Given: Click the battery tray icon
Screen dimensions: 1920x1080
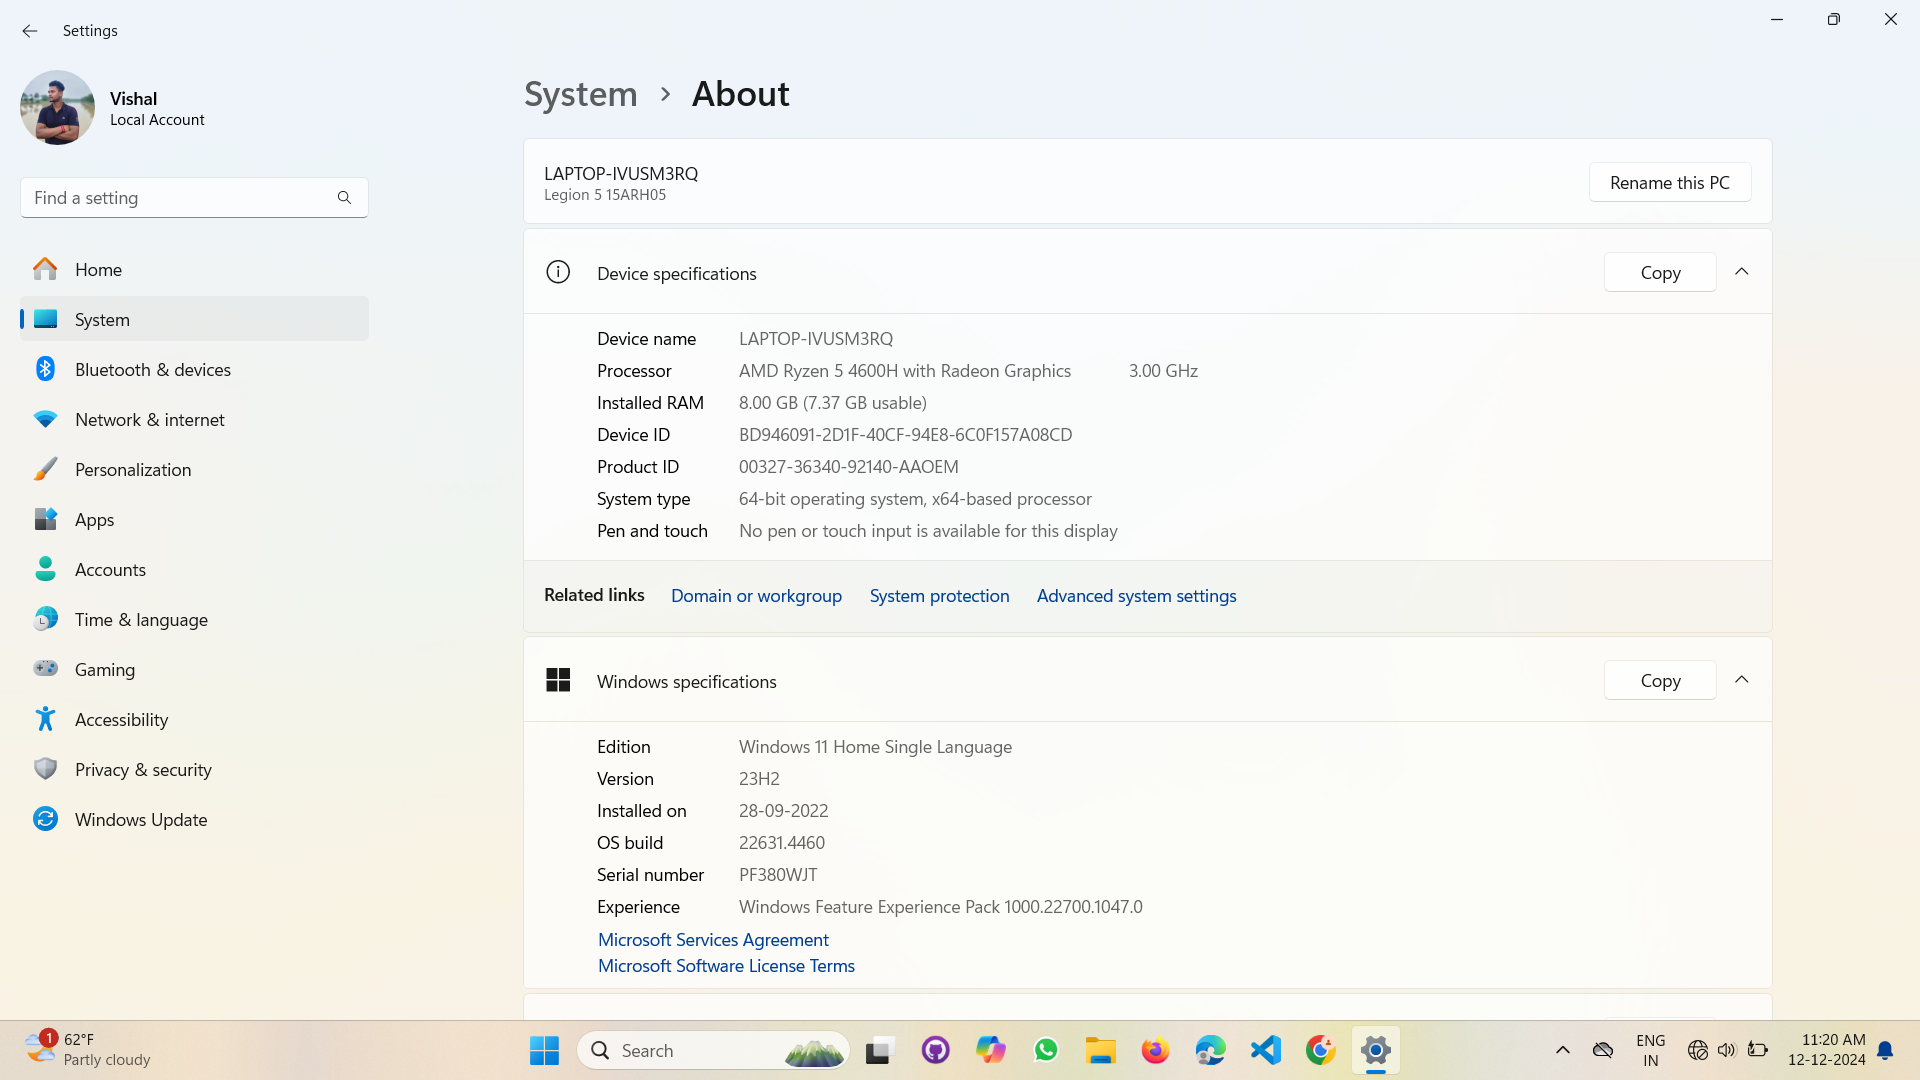Looking at the screenshot, I should [1758, 1050].
